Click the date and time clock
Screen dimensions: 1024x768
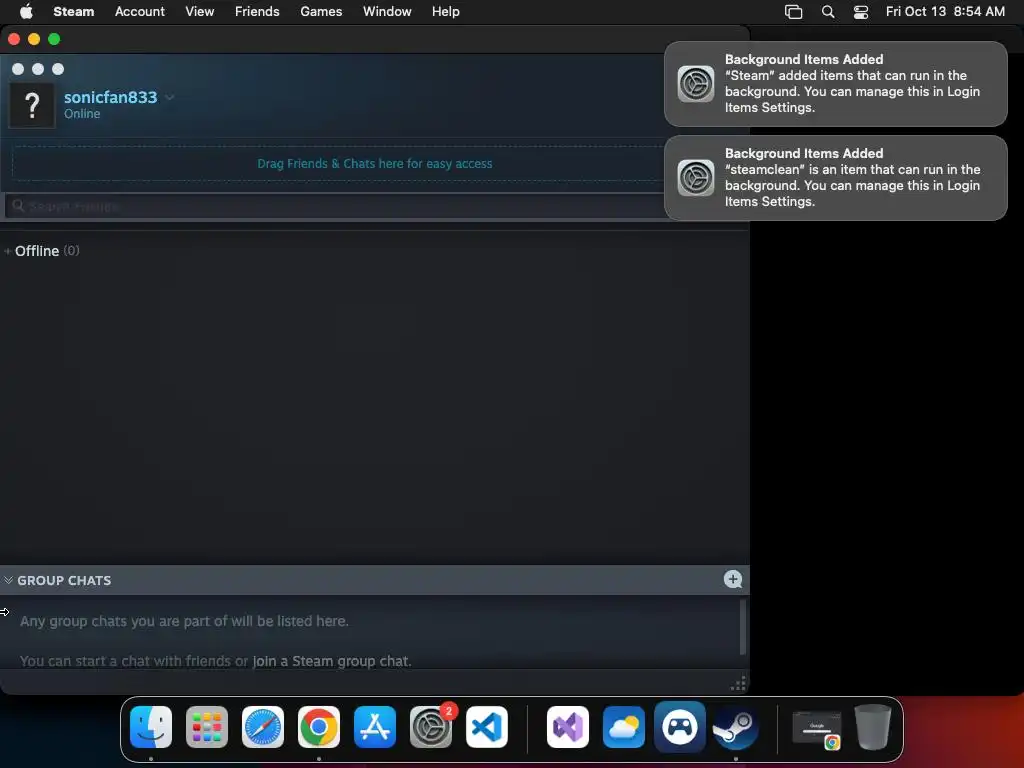click(x=945, y=11)
